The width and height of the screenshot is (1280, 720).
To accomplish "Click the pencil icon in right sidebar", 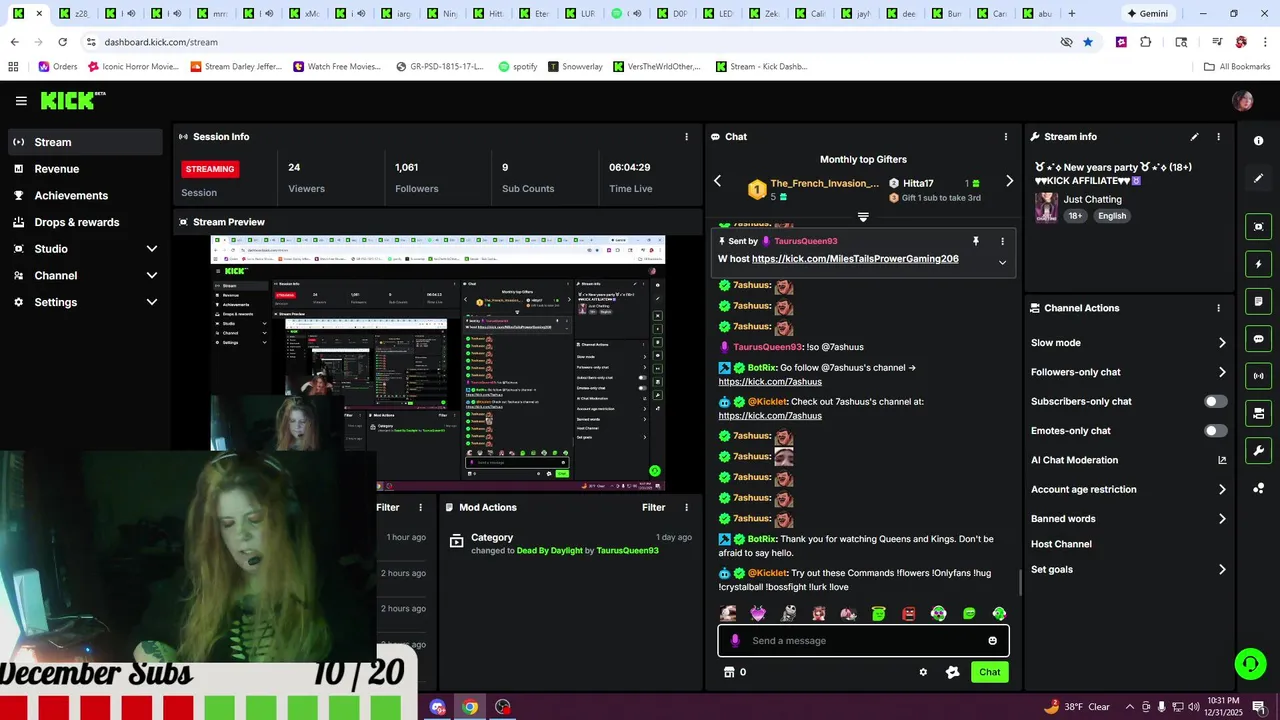I will 1259,178.
